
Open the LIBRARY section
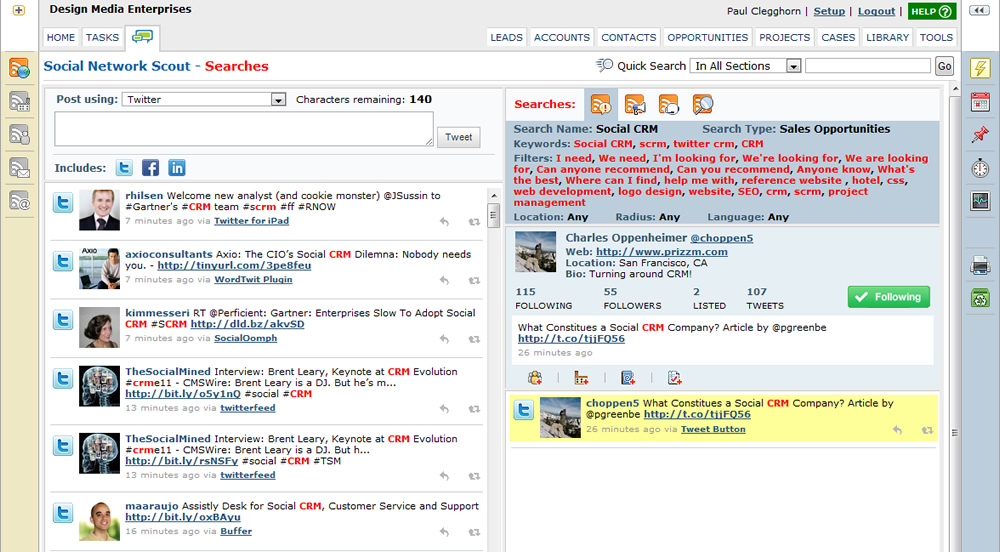coord(887,38)
